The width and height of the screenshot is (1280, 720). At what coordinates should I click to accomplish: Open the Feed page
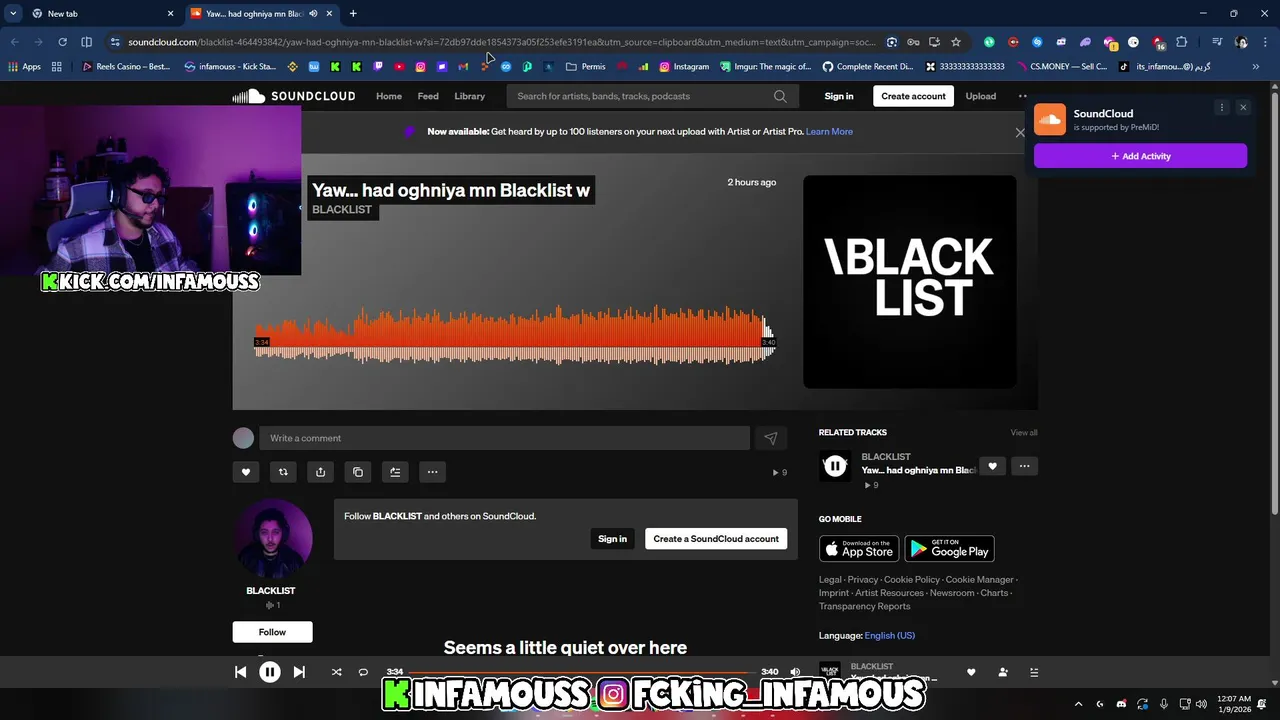tap(428, 96)
